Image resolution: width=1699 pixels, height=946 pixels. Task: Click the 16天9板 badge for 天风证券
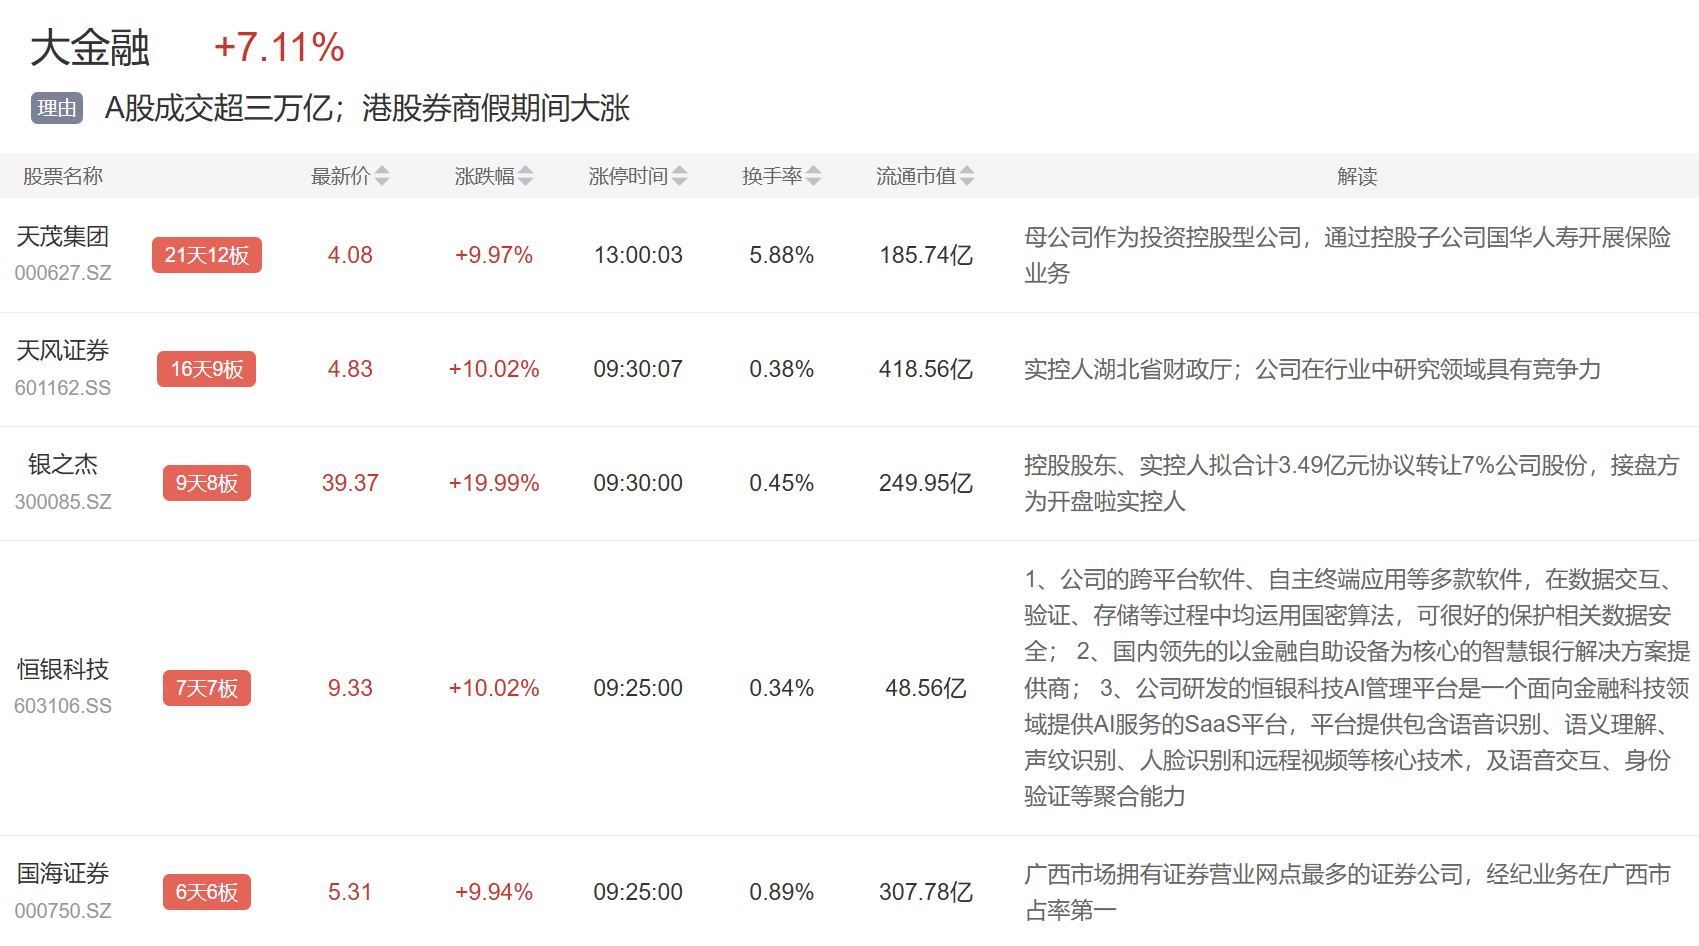click(x=207, y=369)
